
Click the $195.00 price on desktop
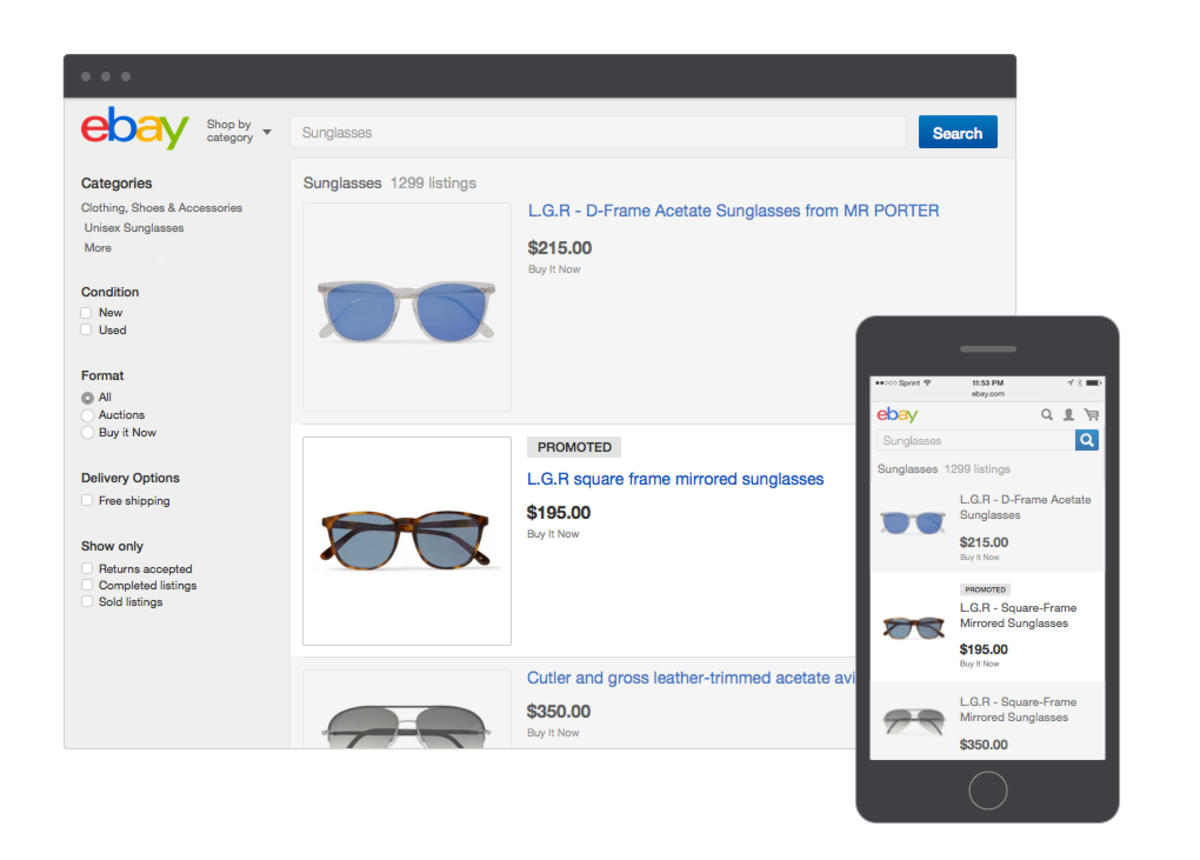558,513
